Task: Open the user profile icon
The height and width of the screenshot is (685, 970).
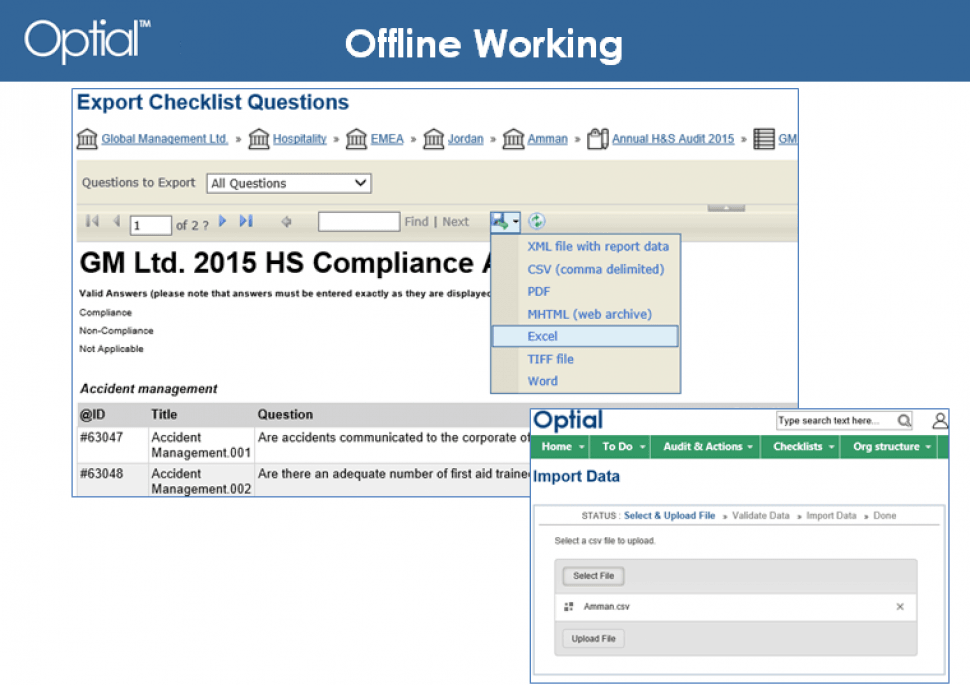Action: tap(940, 421)
